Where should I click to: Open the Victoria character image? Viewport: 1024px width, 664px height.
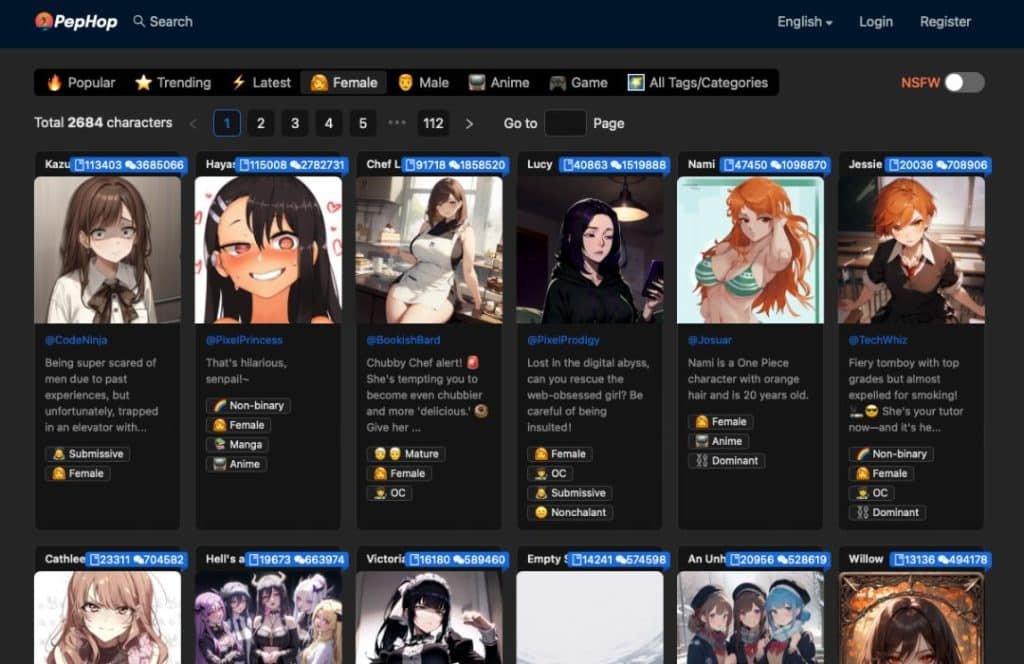pos(429,618)
